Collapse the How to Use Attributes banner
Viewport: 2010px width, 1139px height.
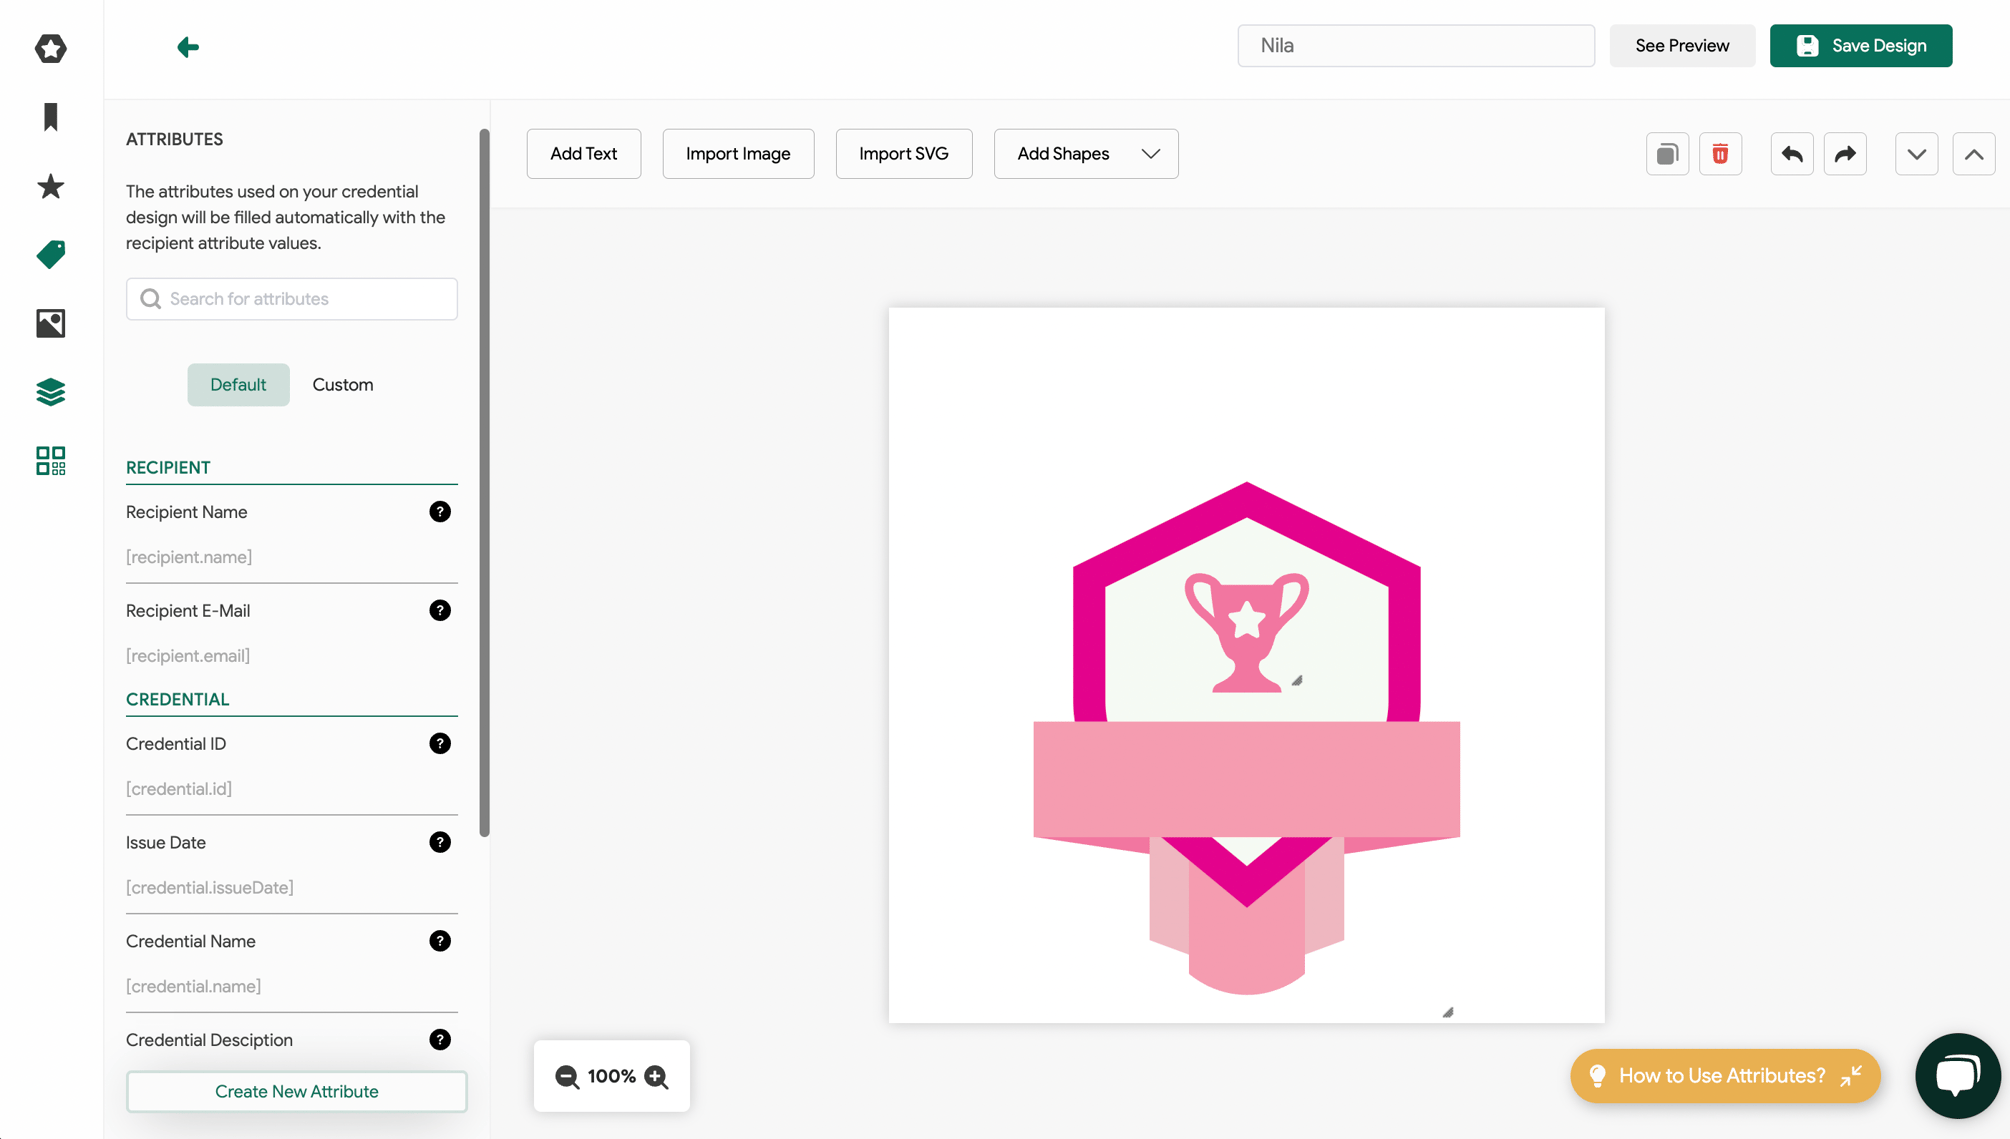tap(1851, 1076)
